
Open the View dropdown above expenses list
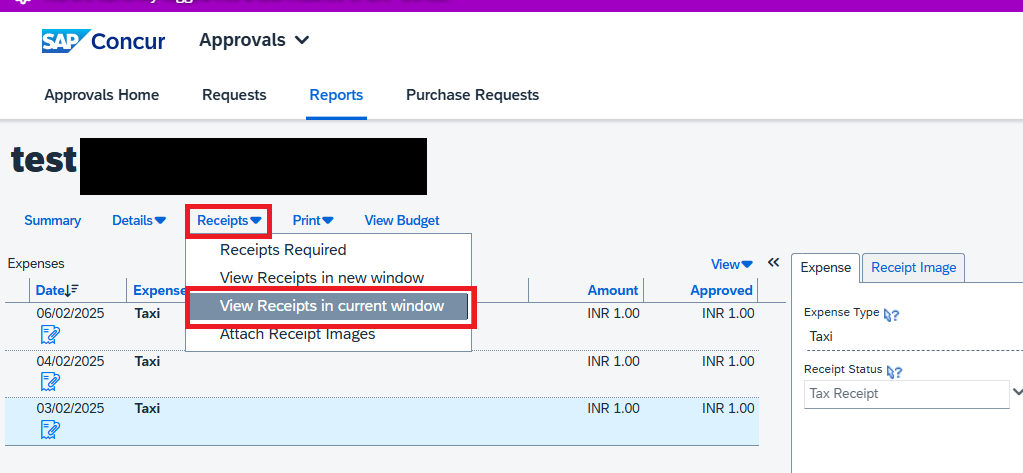tap(732, 264)
